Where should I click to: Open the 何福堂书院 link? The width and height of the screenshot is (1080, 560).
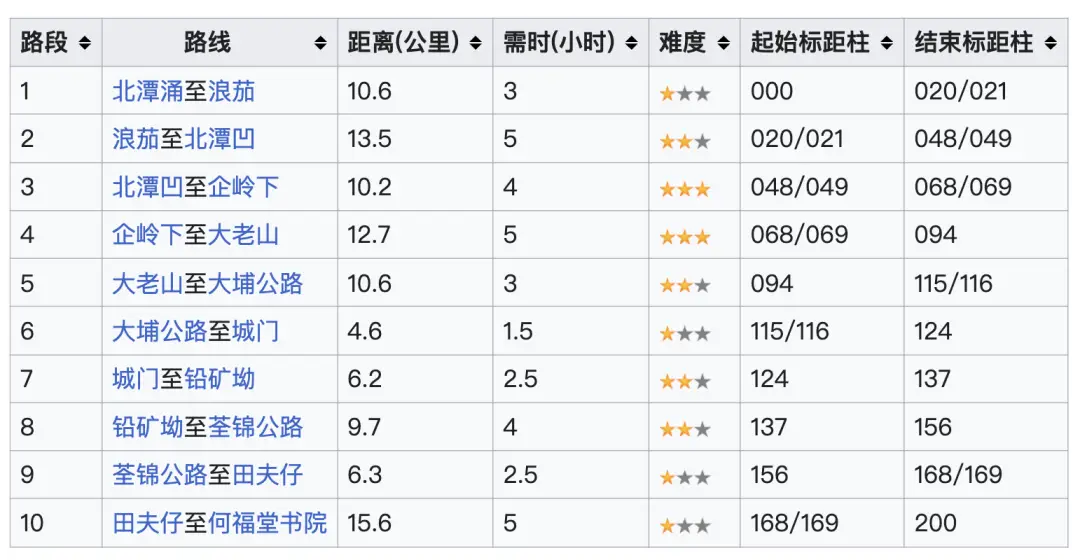pos(267,523)
